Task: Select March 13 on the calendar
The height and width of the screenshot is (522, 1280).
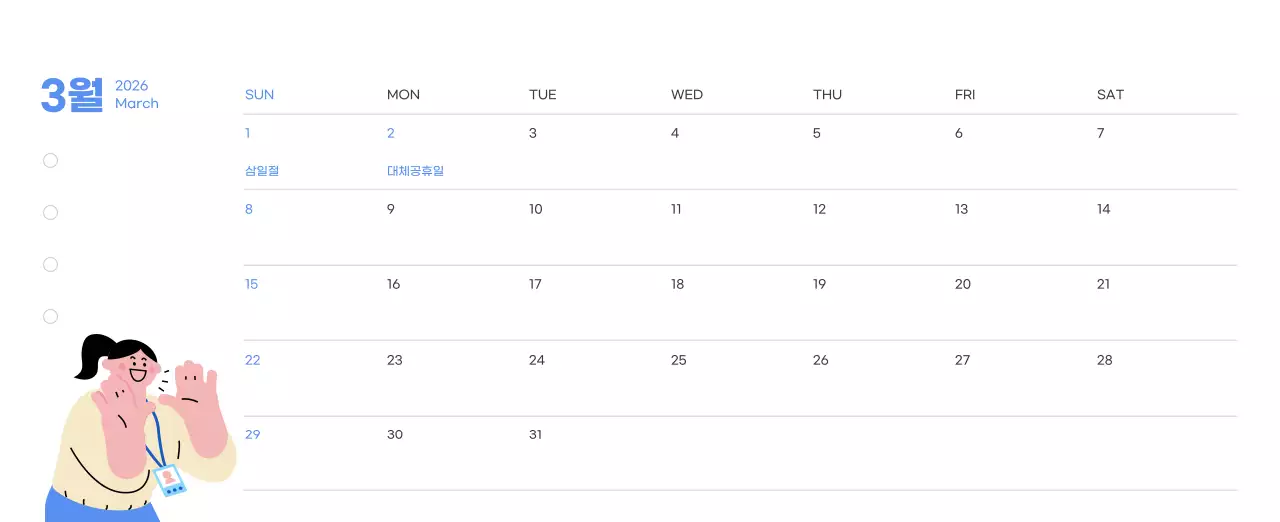Action: [961, 209]
